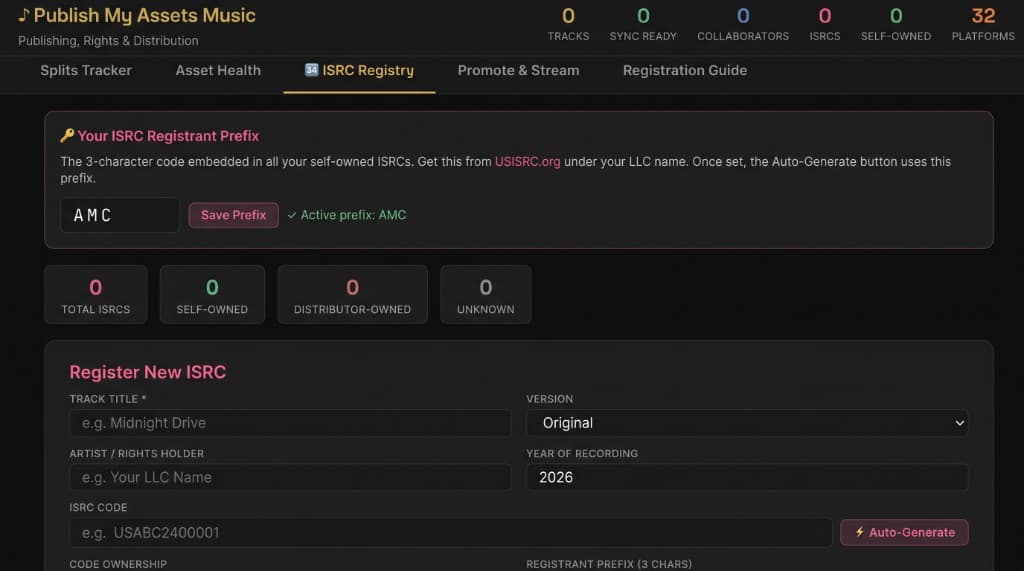This screenshot has width=1024, height=571.
Task: Click the Auto-Generate ISRC button
Action: pos(904,532)
